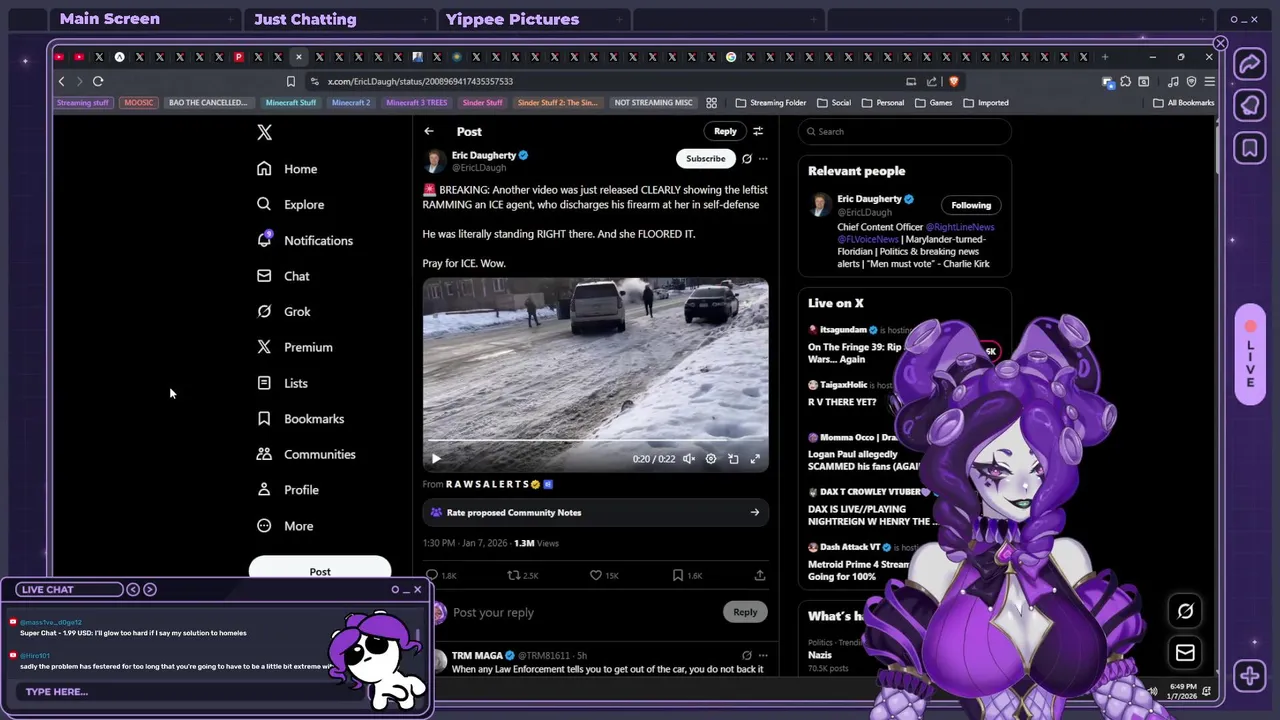Open reply view settings sliders icon
This screenshot has width=1280, height=720.
point(758,131)
